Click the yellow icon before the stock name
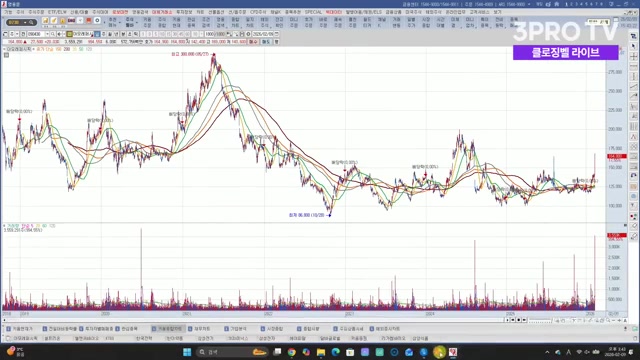 (x=69, y=34)
